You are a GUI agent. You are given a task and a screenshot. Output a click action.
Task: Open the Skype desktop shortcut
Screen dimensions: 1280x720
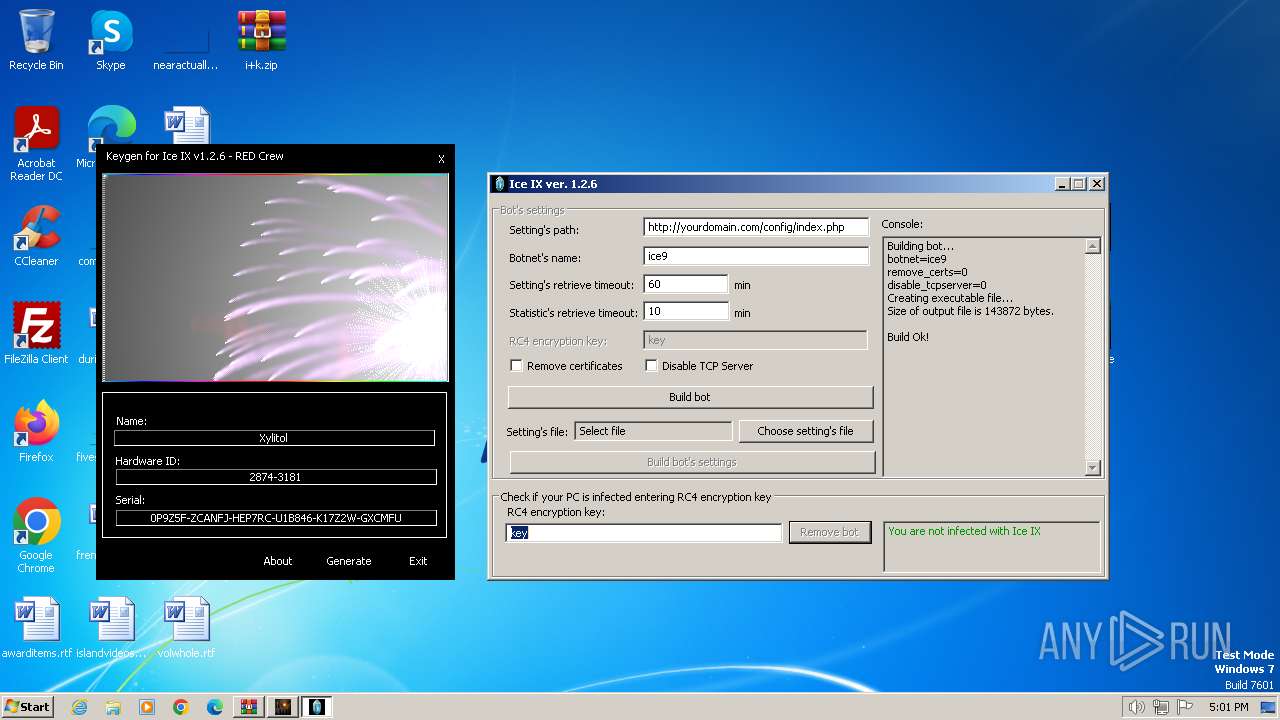point(110,40)
